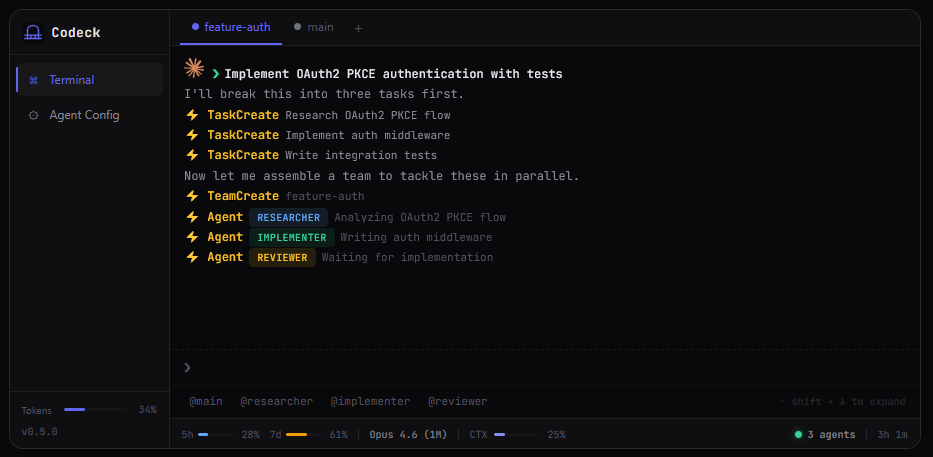Click the text Analyzing OAuth2 PKCE flow

(x=420, y=217)
